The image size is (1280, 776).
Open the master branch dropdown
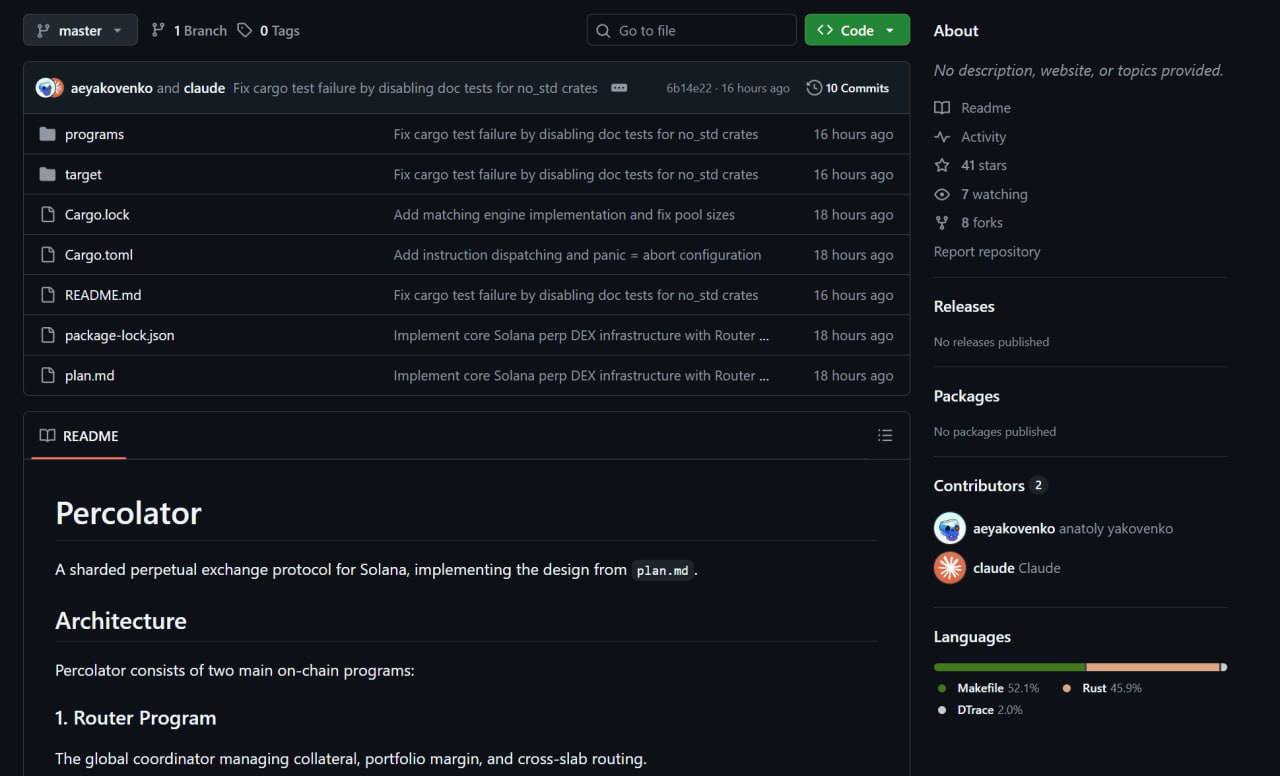pos(80,31)
